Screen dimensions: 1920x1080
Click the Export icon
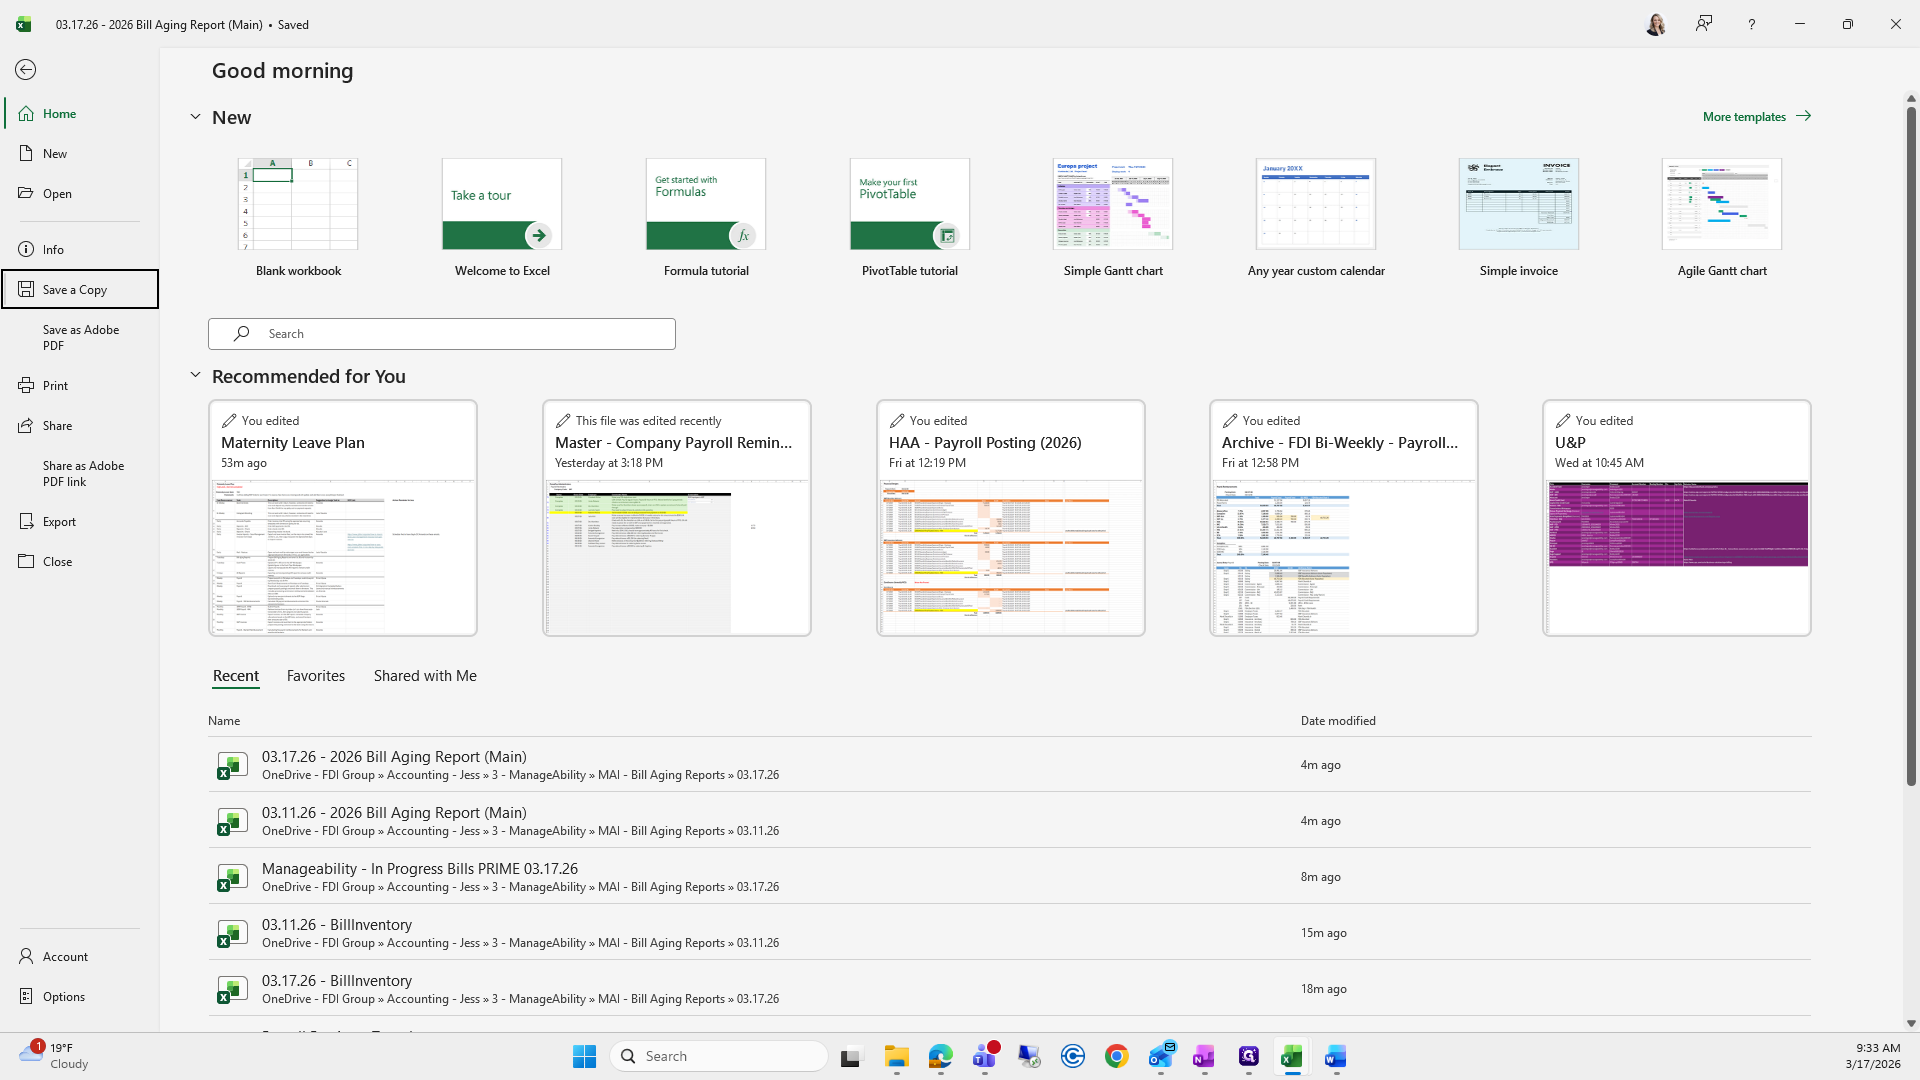click(26, 522)
